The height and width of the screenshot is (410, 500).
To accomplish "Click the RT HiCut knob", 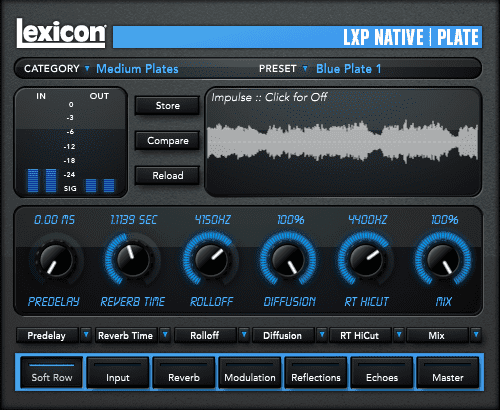I will click(366, 260).
